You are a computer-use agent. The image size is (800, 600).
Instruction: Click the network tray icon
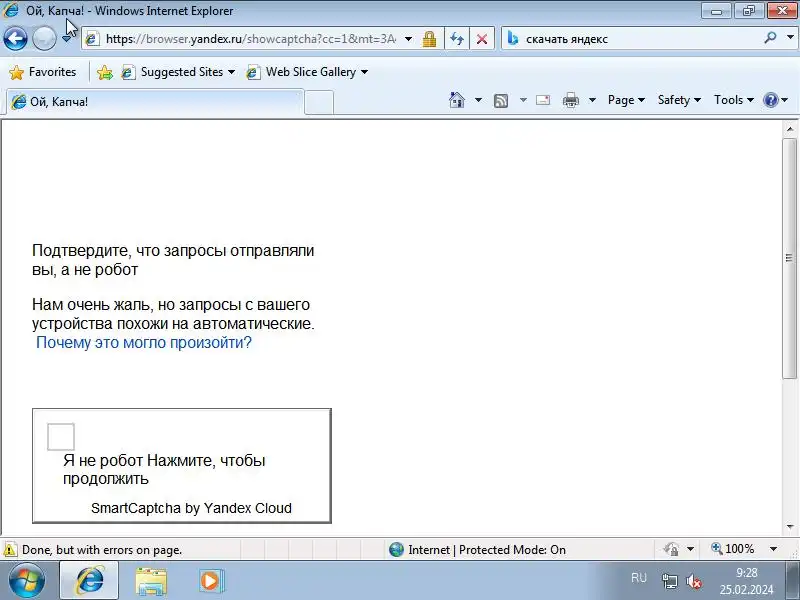point(669,581)
